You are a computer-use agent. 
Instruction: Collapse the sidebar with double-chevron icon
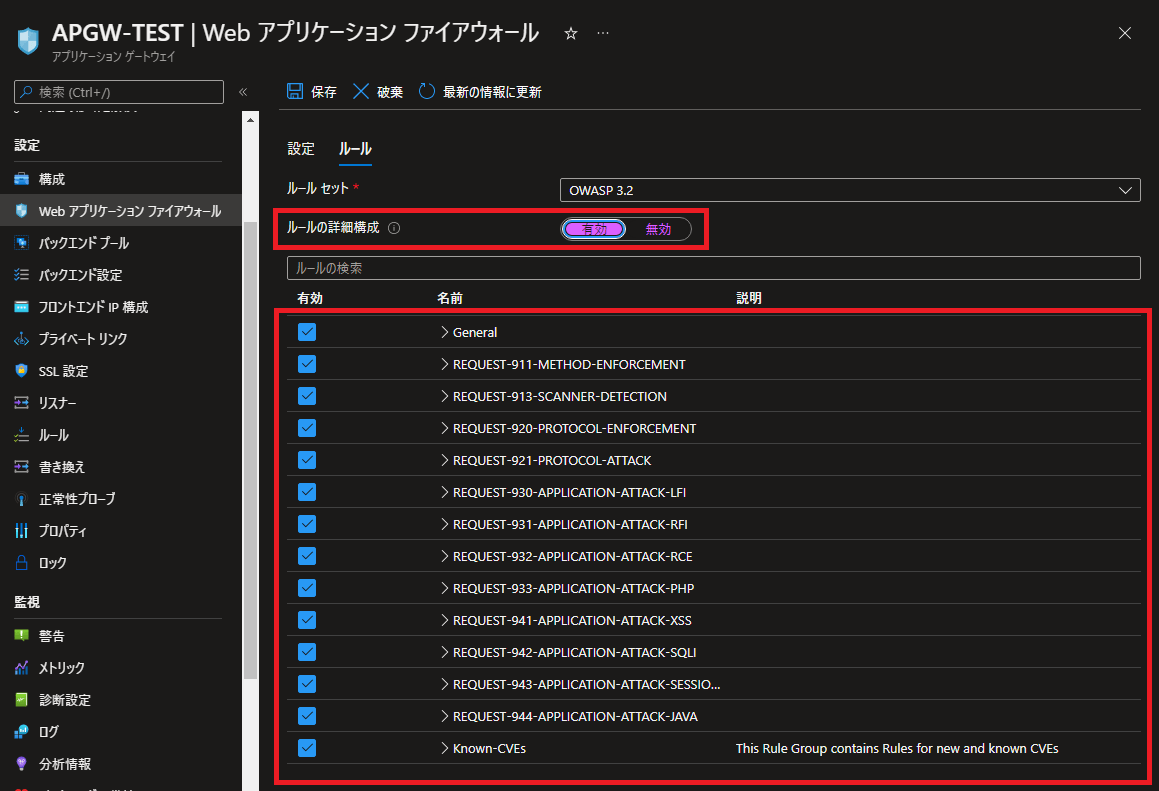click(x=243, y=92)
